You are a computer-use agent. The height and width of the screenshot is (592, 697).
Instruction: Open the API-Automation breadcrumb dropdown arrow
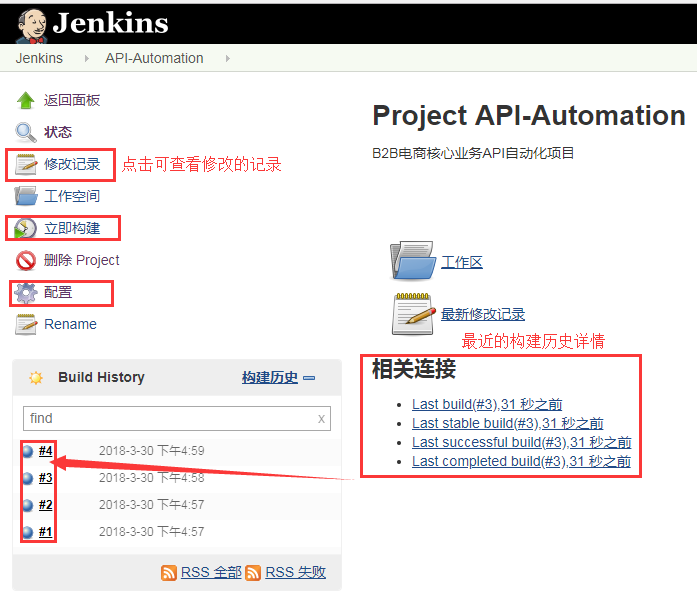point(228,58)
